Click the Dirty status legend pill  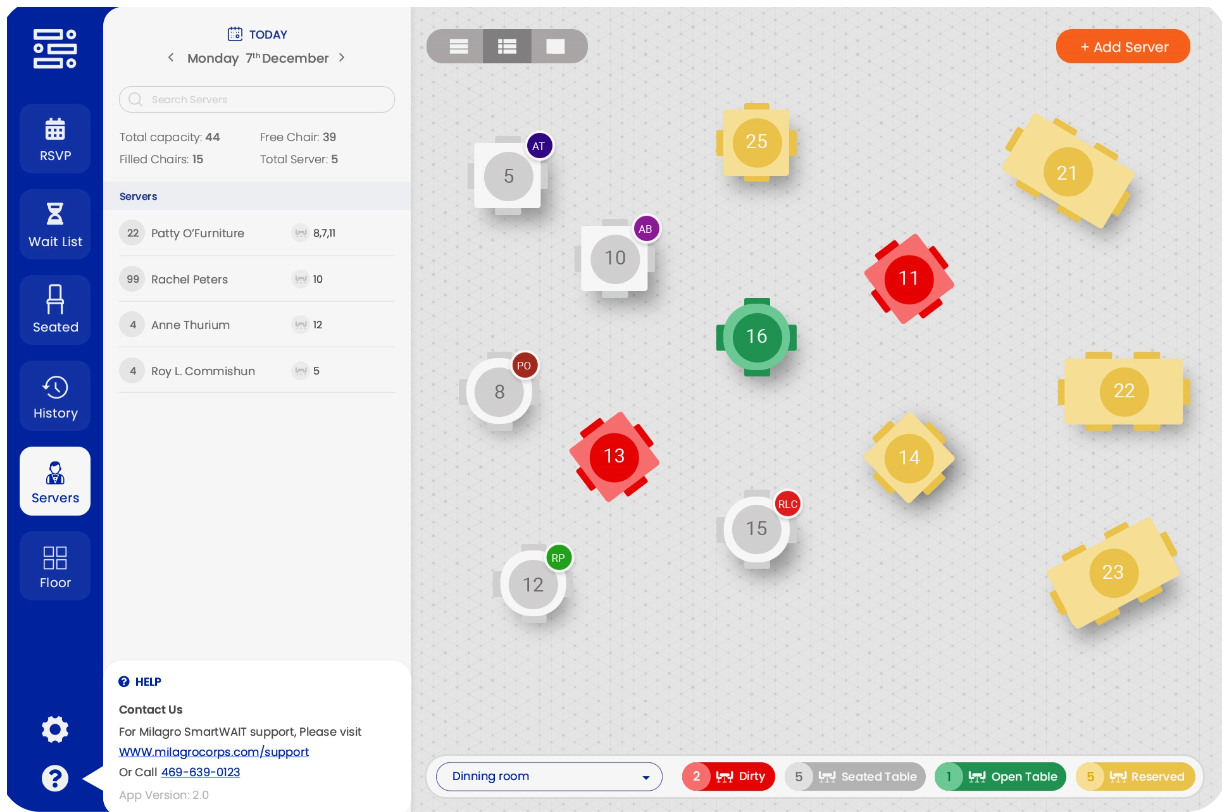click(728, 776)
